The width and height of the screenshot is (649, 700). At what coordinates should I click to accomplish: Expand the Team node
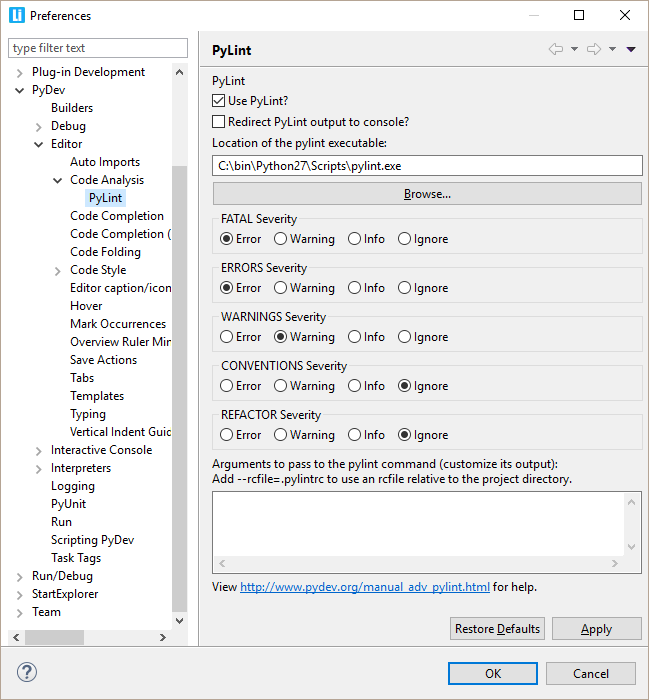click(x=20, y=613)
